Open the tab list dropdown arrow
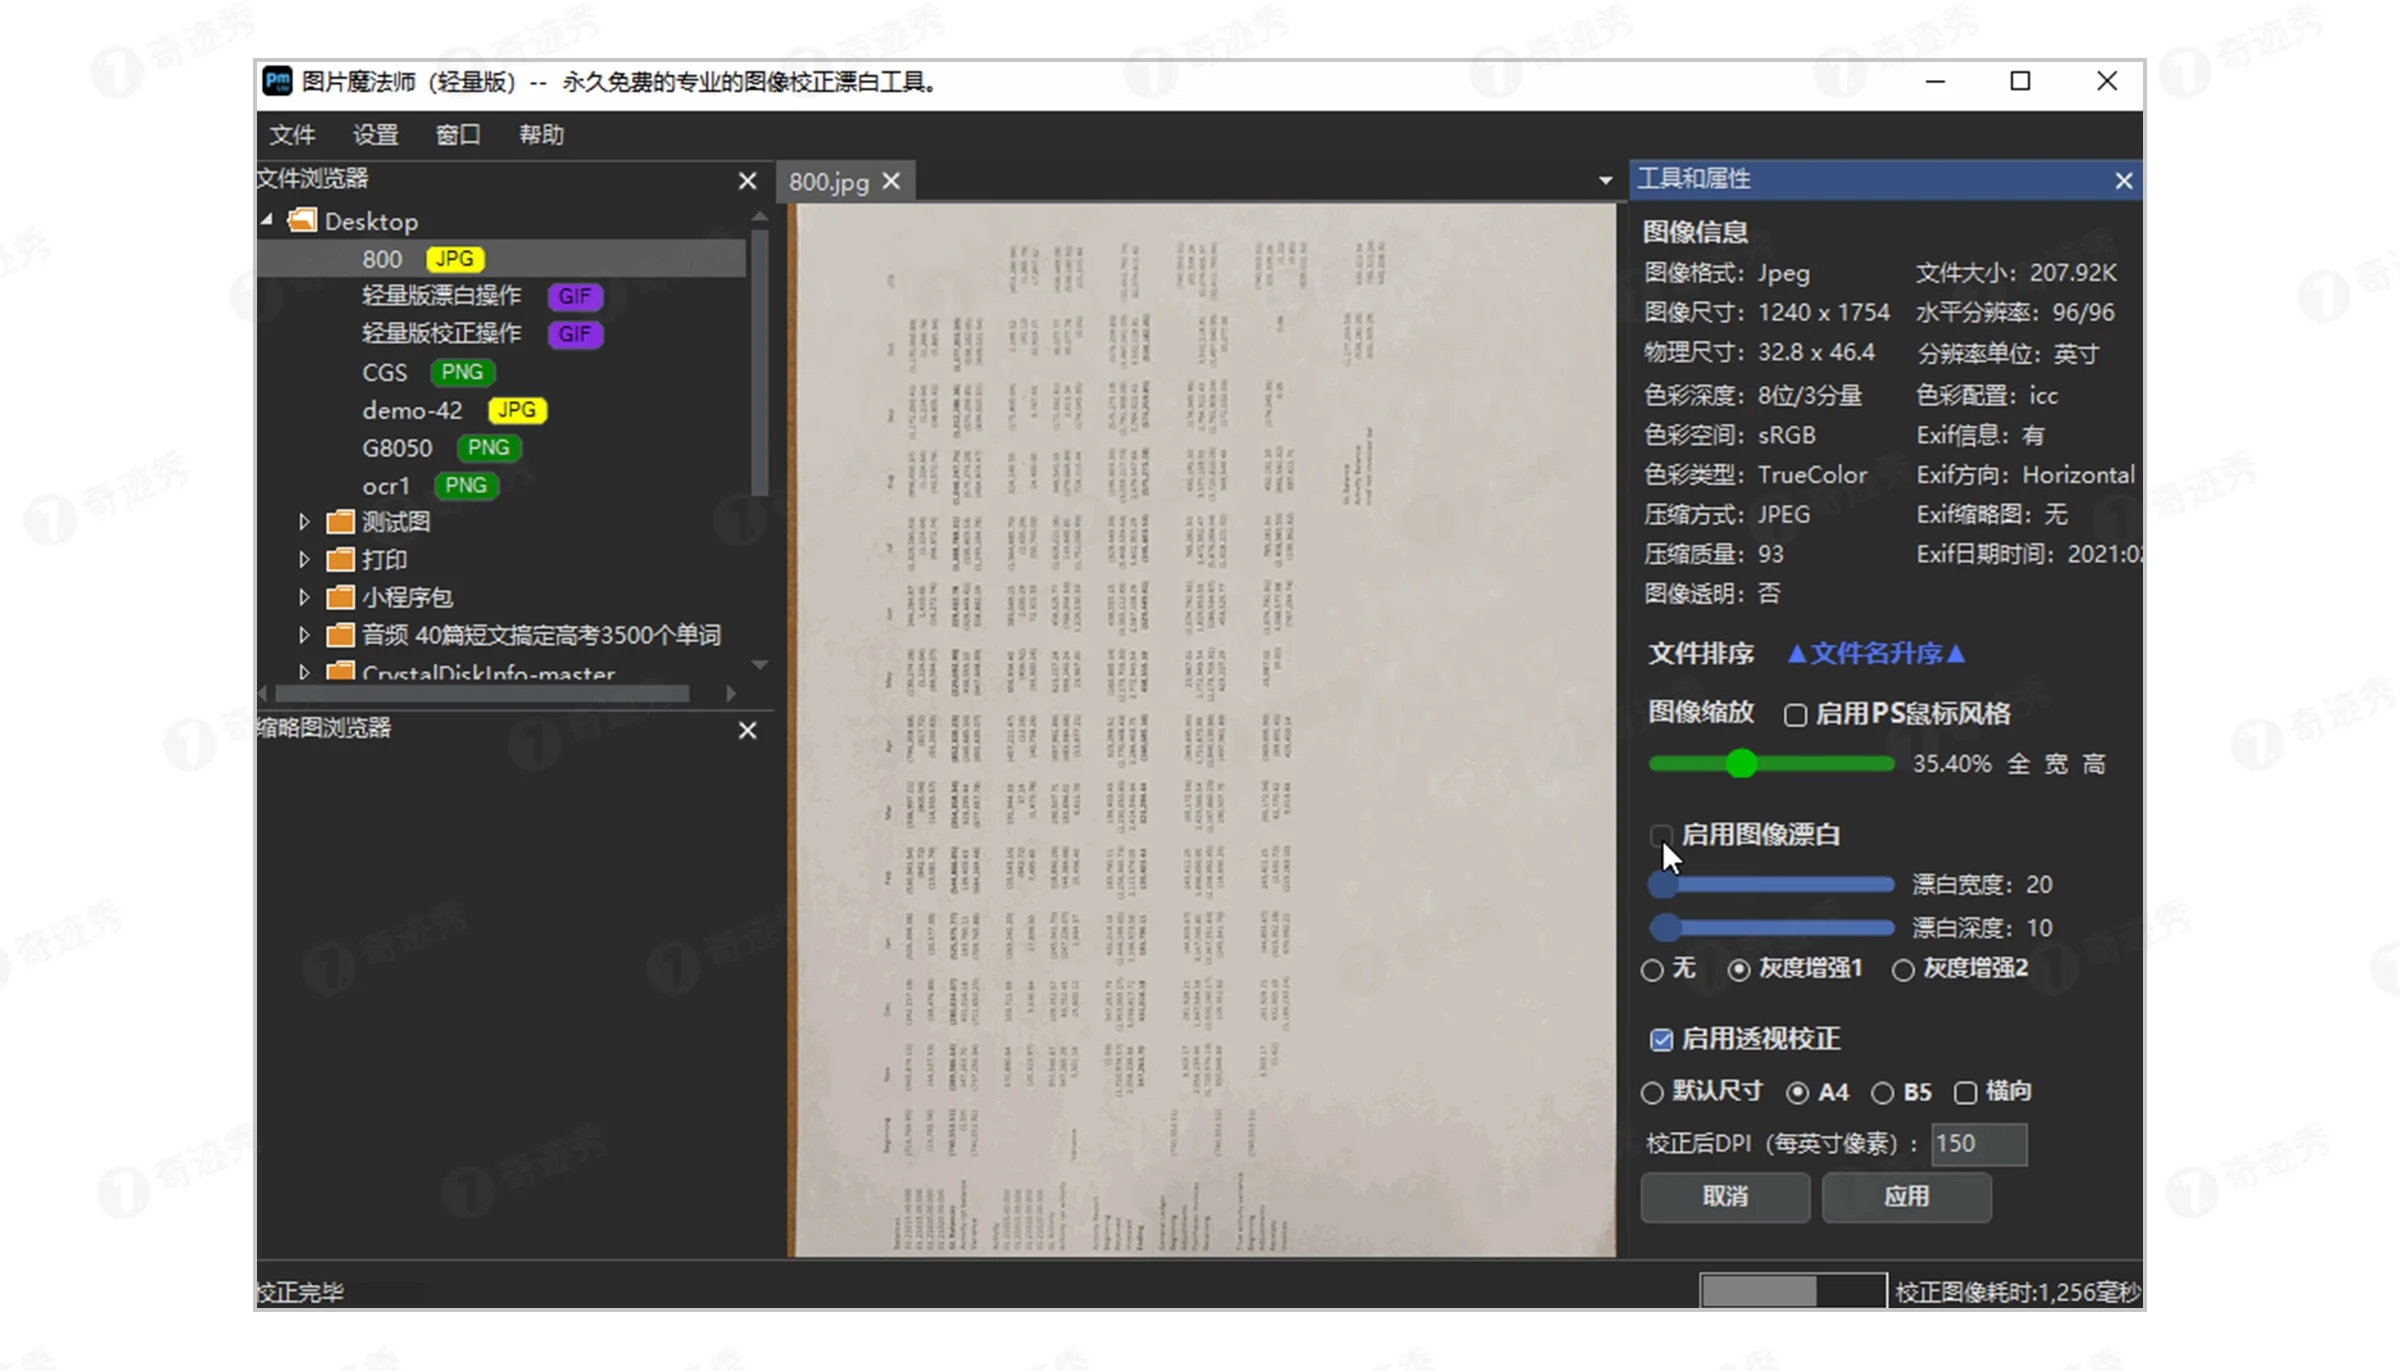The width and height of the screenshot is (2400, 1371). [x=1604, y=180]
